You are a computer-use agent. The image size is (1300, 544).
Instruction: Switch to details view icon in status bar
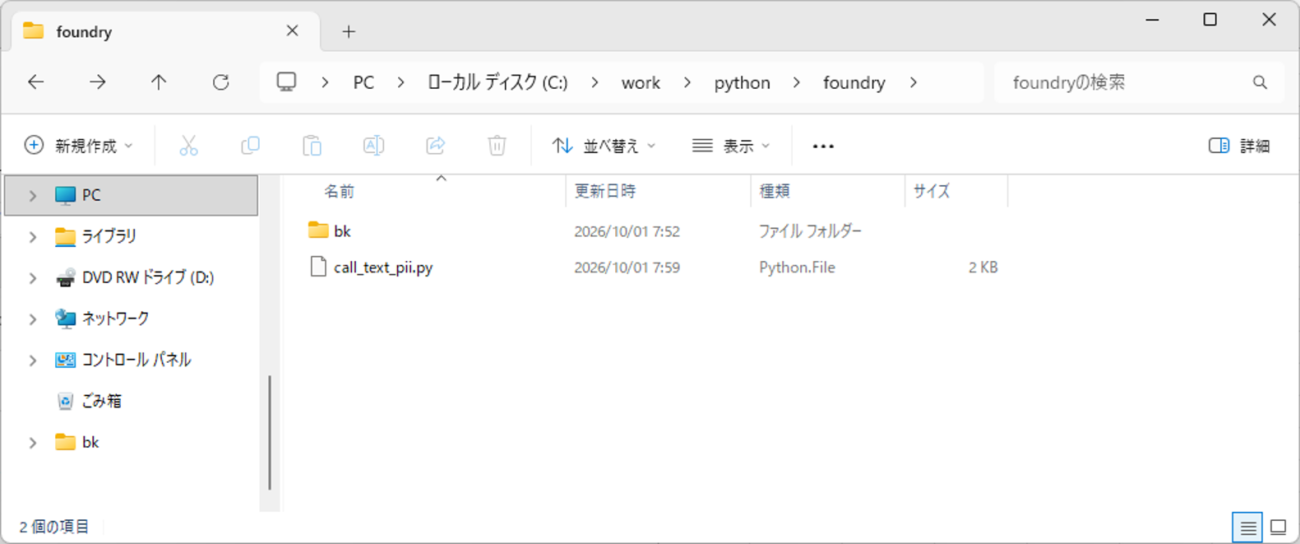tap(1247, 527)
